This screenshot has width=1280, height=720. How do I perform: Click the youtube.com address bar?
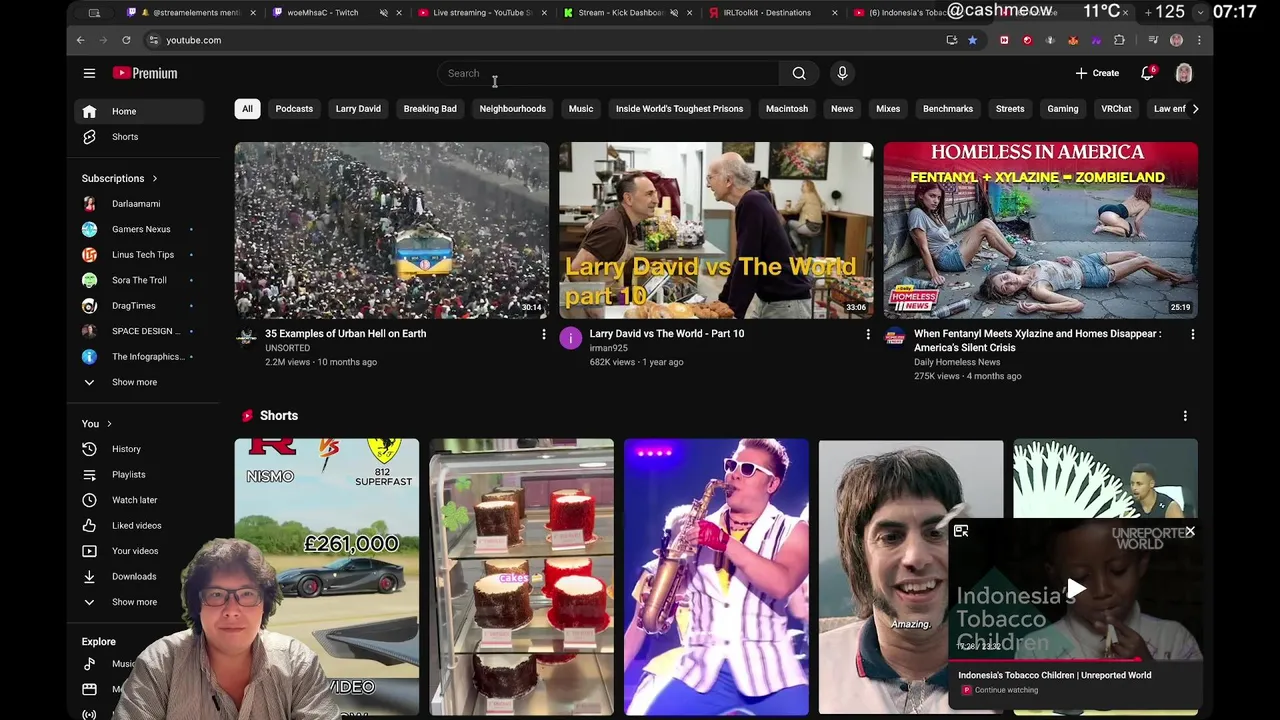tap(540, 40)
